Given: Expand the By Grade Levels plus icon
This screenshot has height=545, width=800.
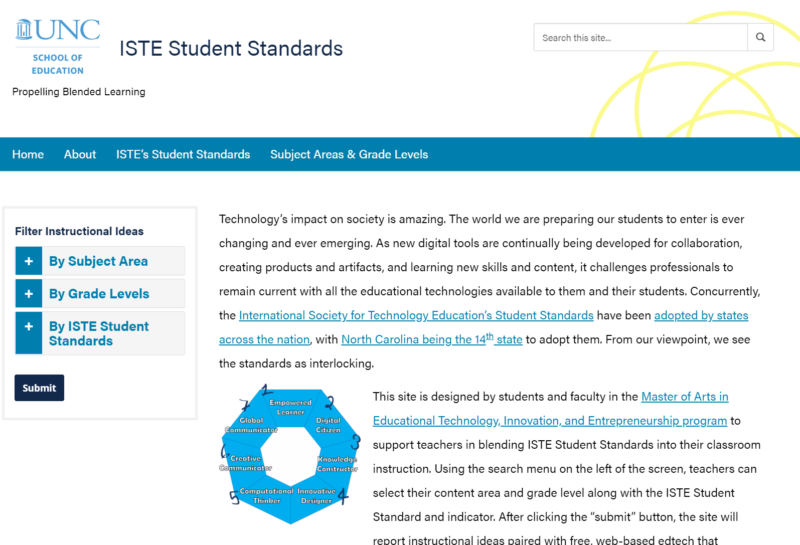Looking at the screenshot, I should tap(29, 293).
